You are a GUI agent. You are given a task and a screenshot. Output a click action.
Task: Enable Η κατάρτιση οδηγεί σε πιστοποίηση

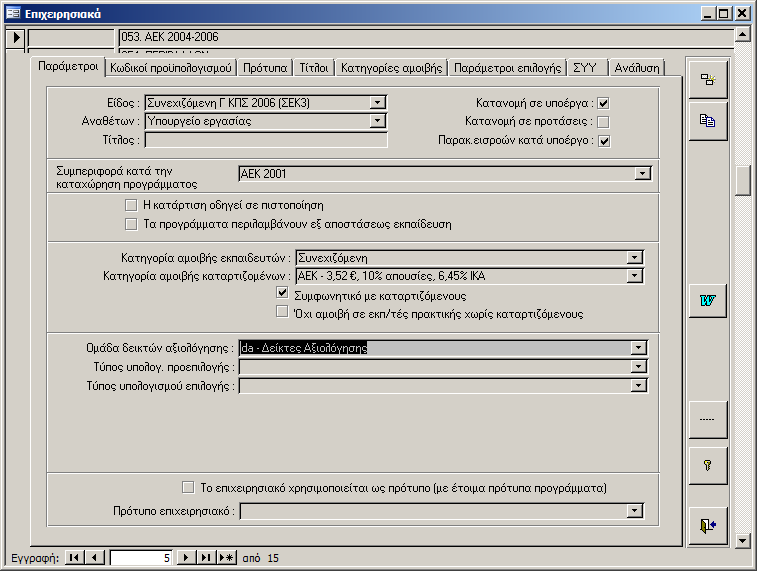point(130,205)
